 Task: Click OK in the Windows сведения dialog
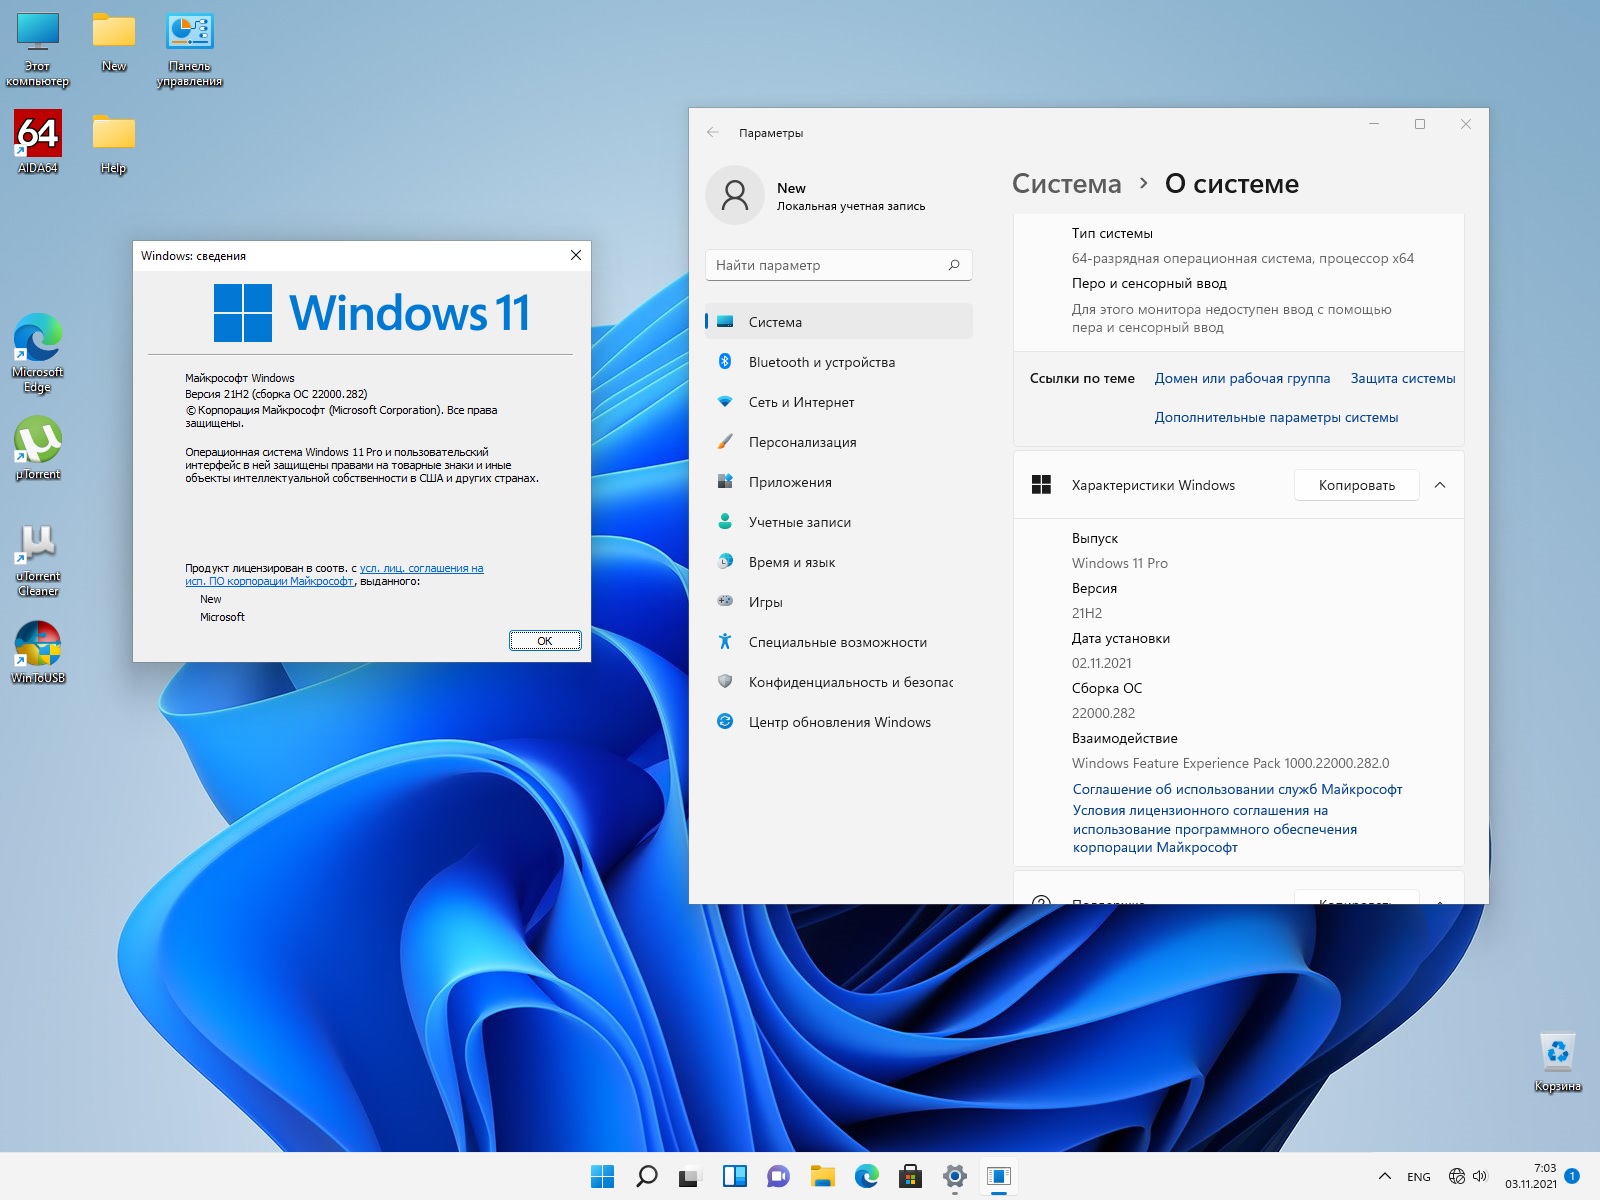(545, 641)
